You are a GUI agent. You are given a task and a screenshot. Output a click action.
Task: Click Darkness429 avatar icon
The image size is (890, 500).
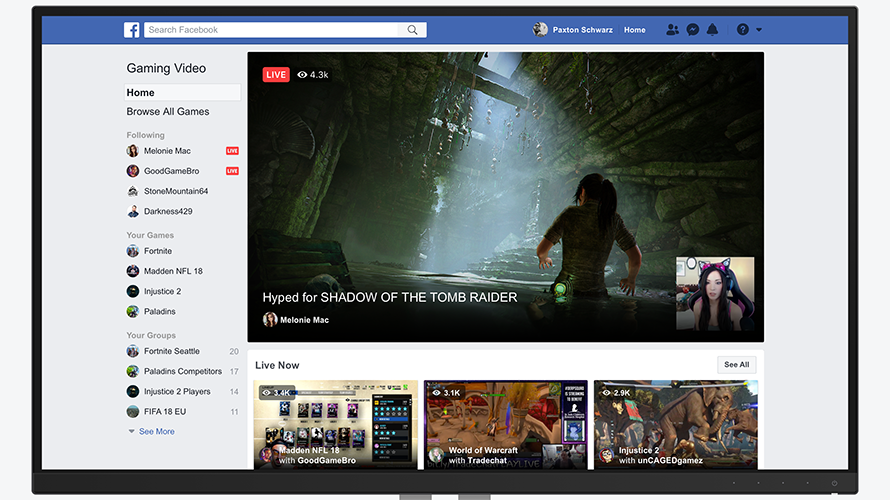(133, 211)
